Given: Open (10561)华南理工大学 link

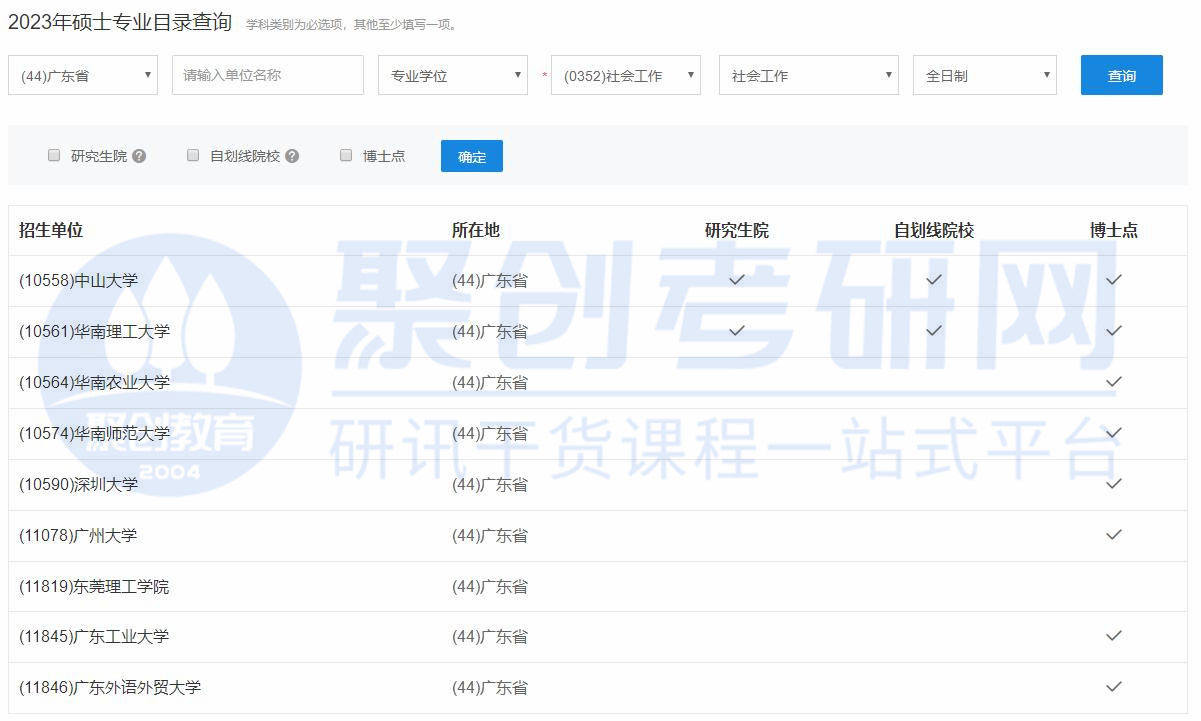Looking at the screenshot, I should (94, 331).
